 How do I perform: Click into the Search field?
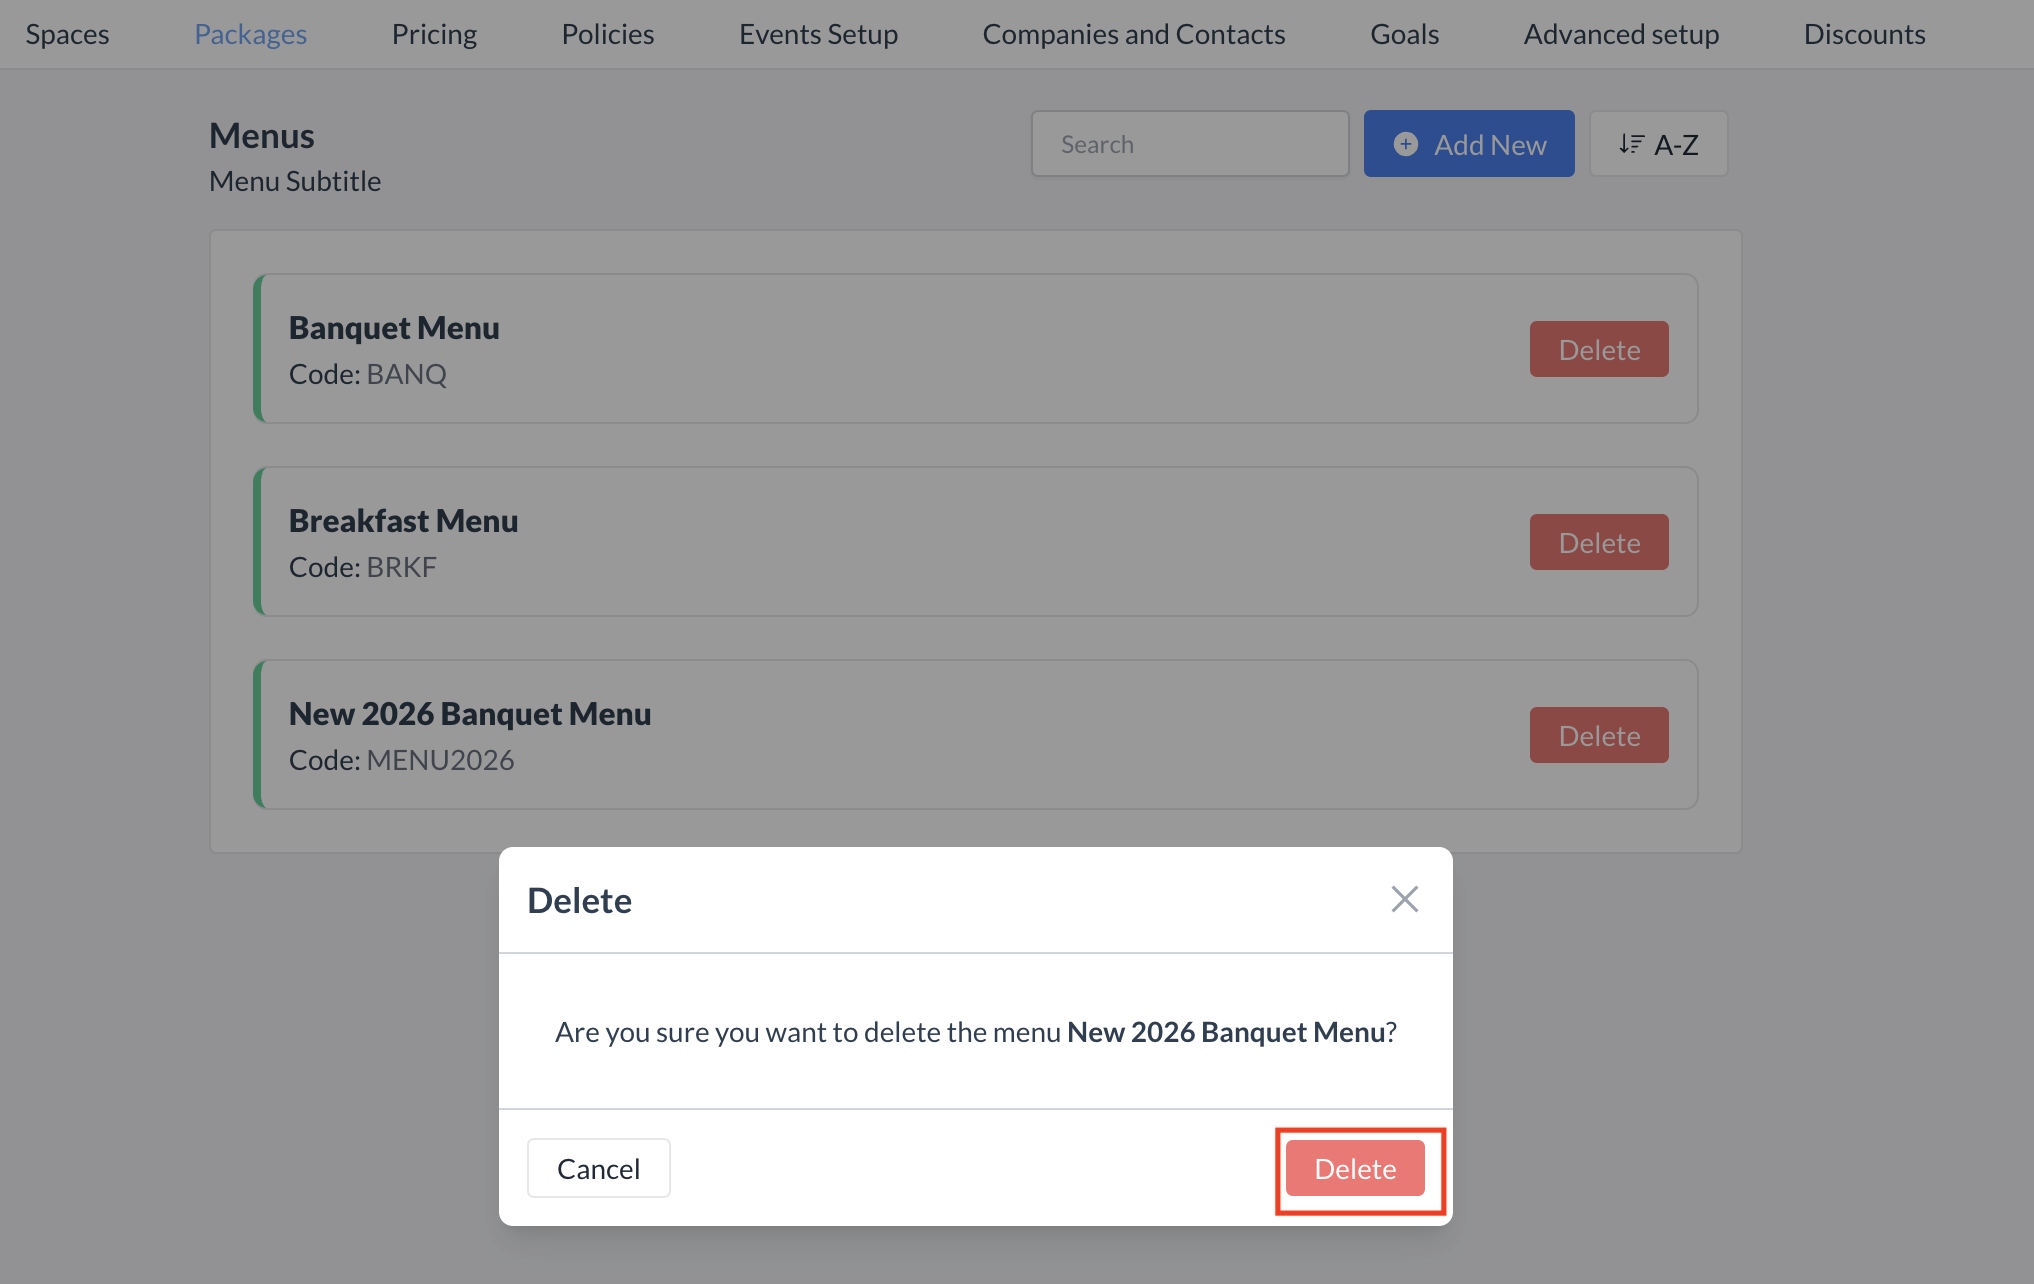[x=1188, y=143]
